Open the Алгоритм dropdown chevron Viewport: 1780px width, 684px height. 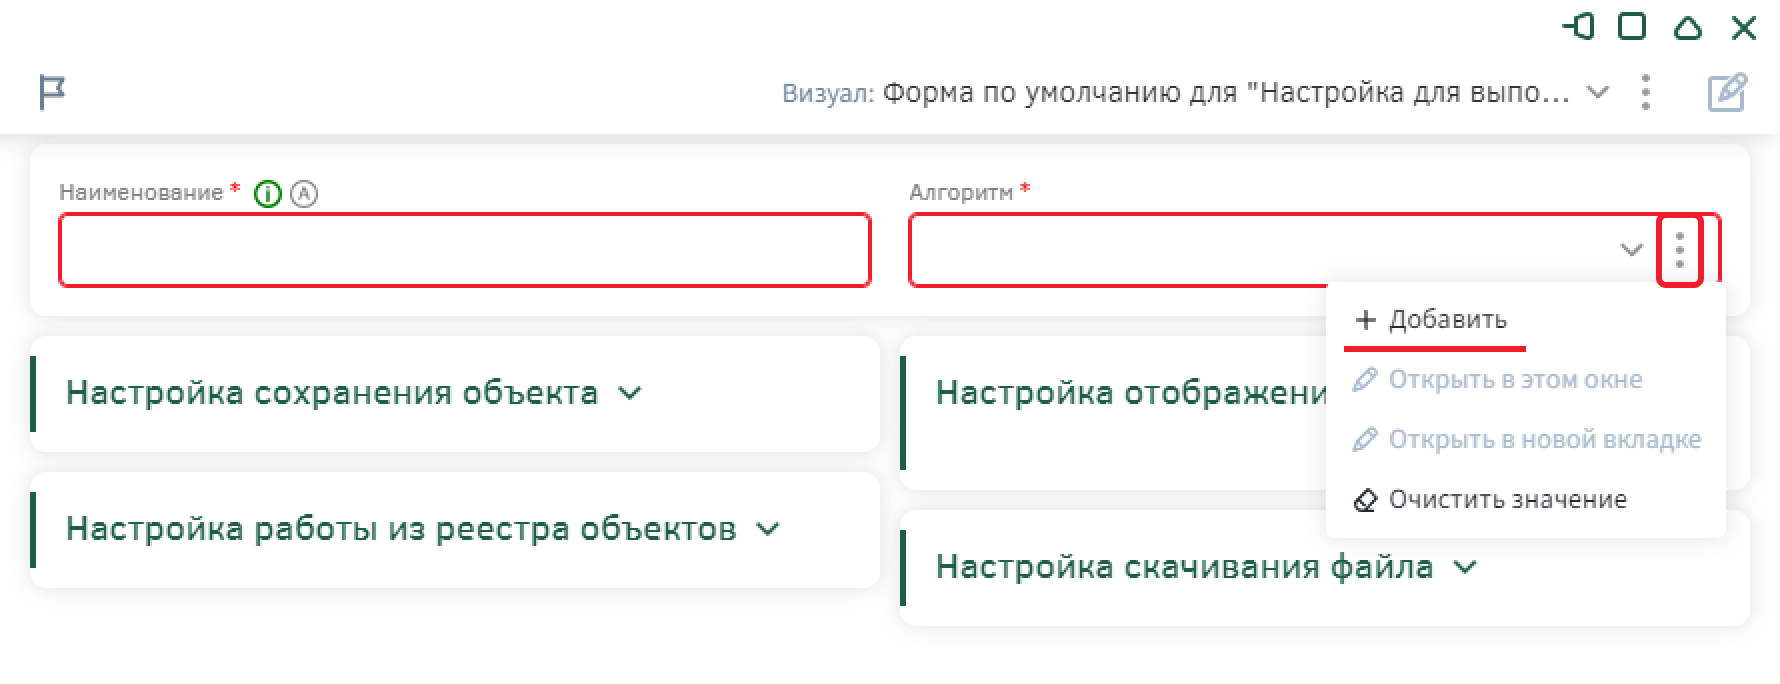coord(1631,250)
